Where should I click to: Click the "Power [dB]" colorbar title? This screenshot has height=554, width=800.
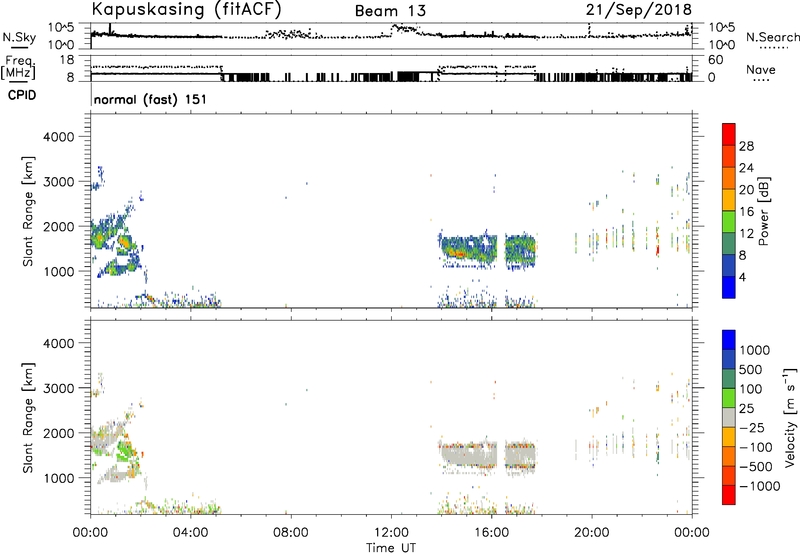click(x=763, y=211)
